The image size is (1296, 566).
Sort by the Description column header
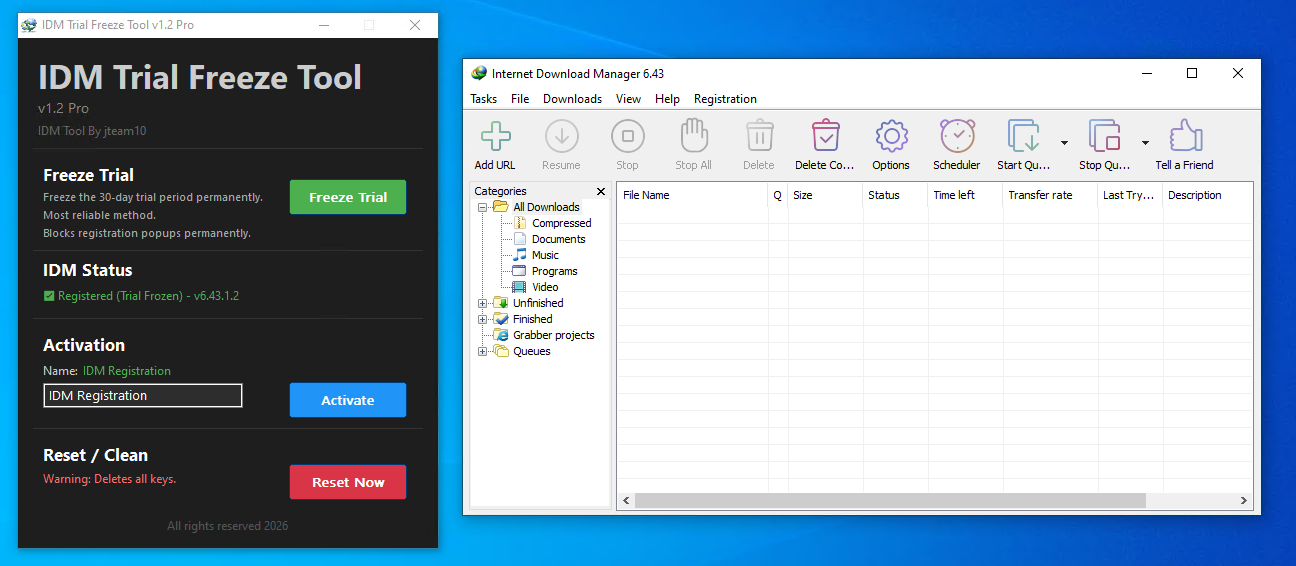point(1208,195)
